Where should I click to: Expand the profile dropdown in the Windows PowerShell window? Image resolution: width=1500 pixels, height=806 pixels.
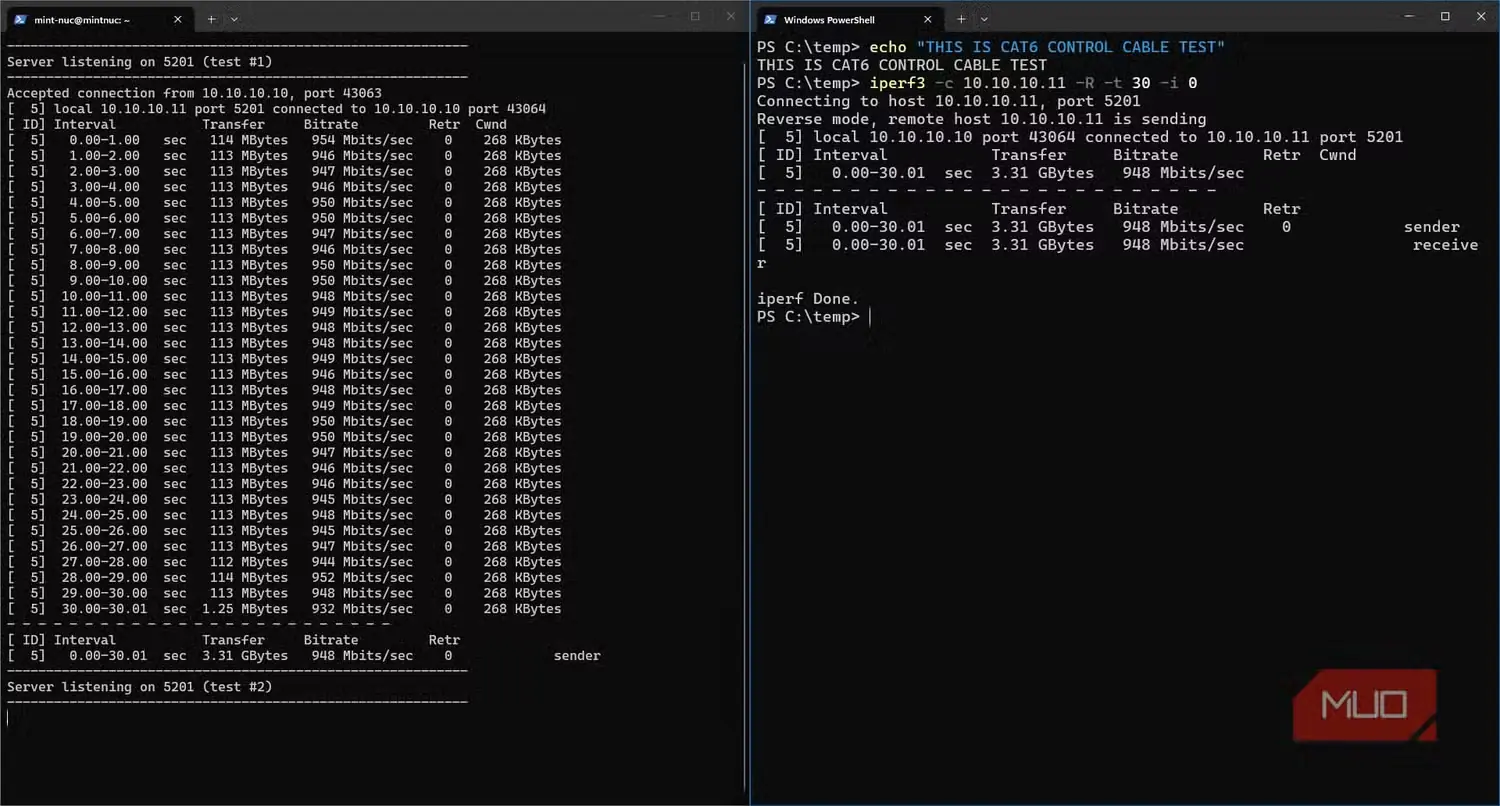pos(984,18)
